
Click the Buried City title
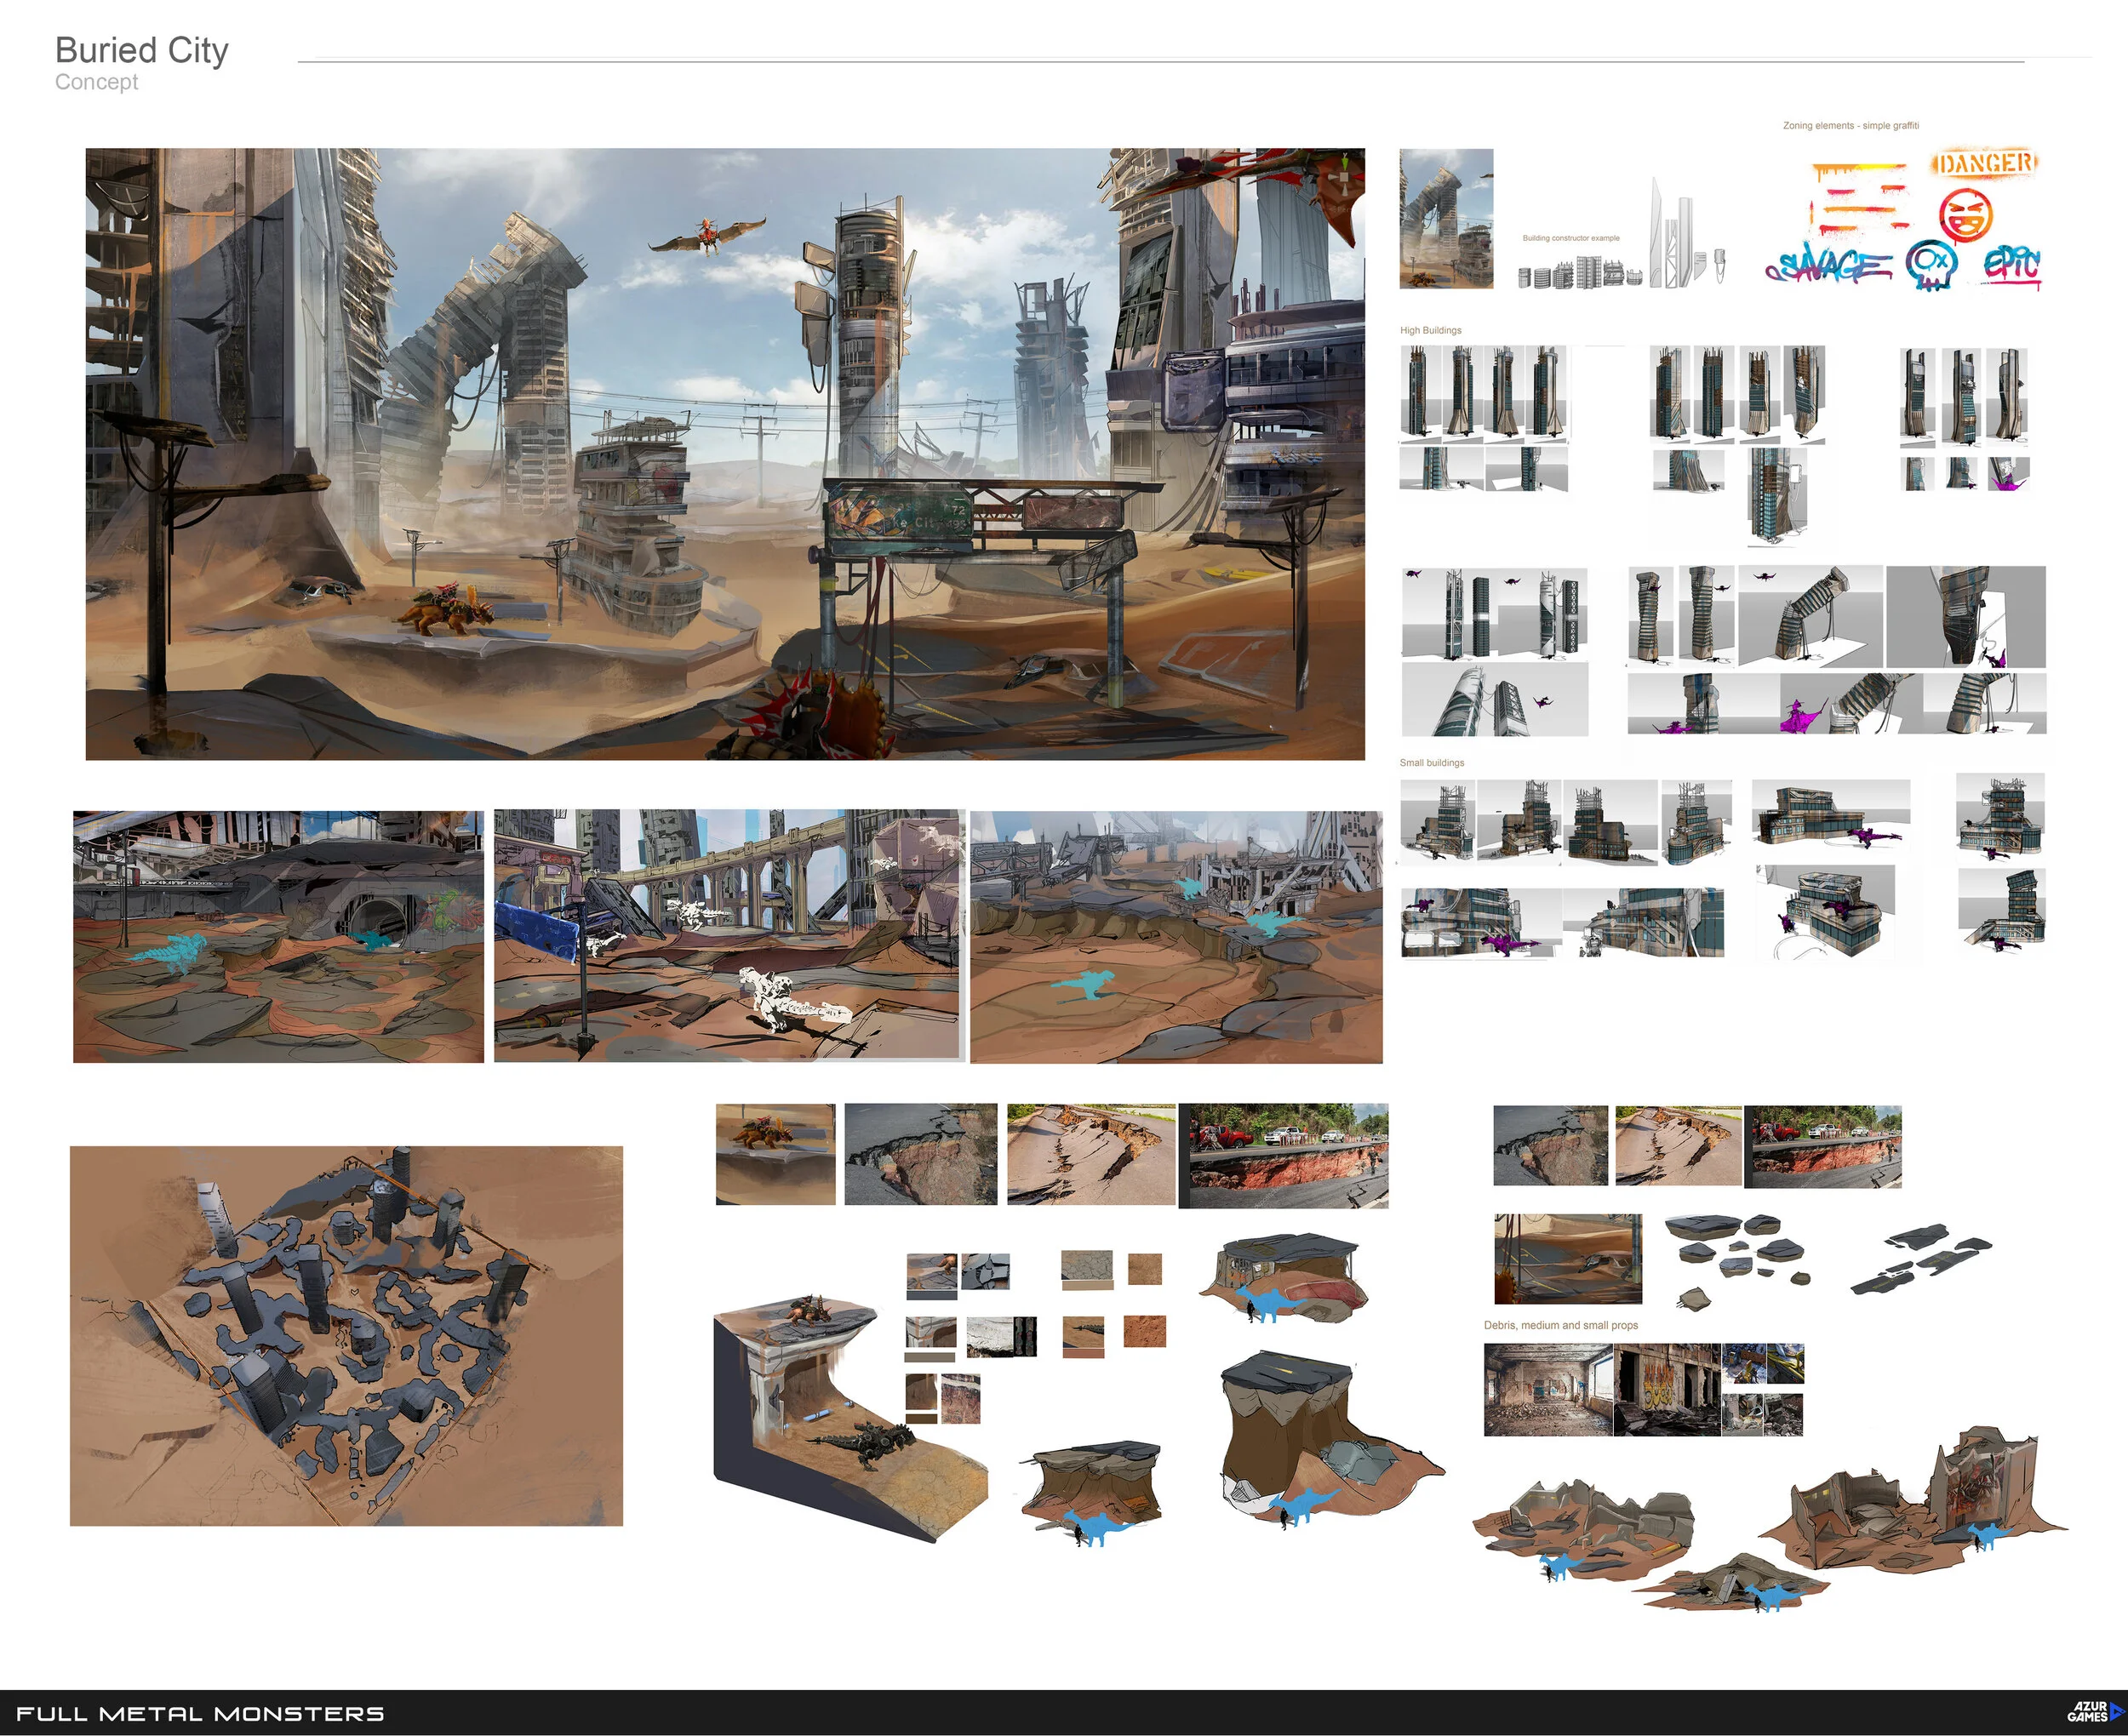pos(141,50)
